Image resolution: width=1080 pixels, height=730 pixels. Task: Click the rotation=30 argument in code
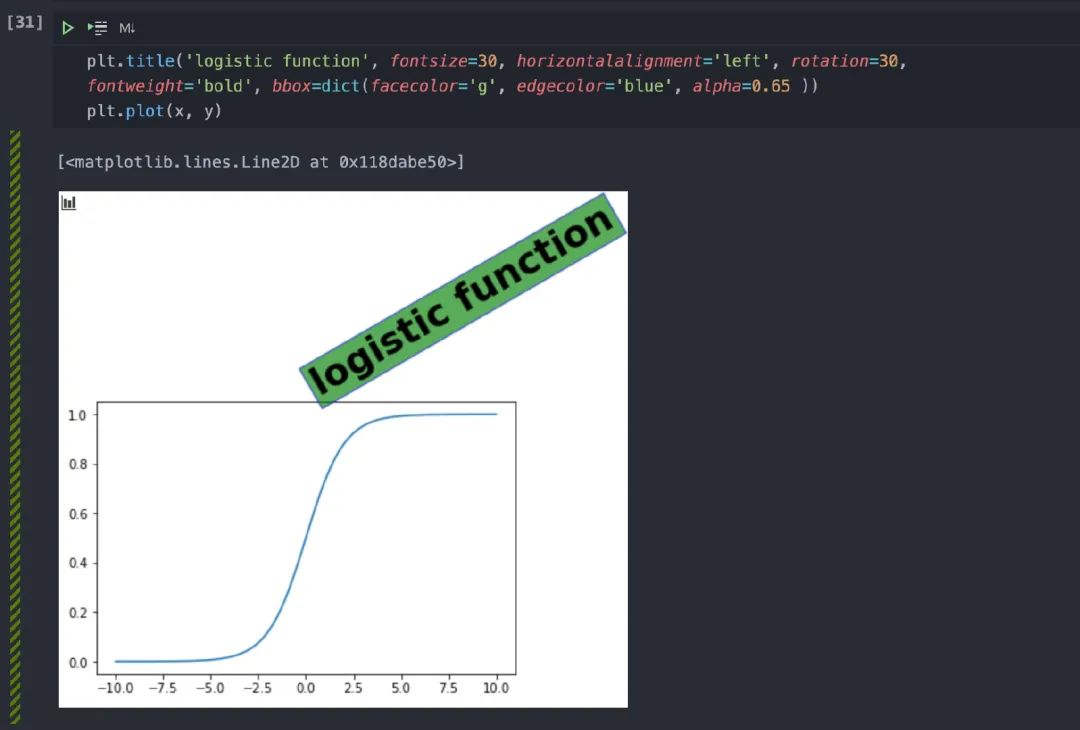(x=844, y=61)
